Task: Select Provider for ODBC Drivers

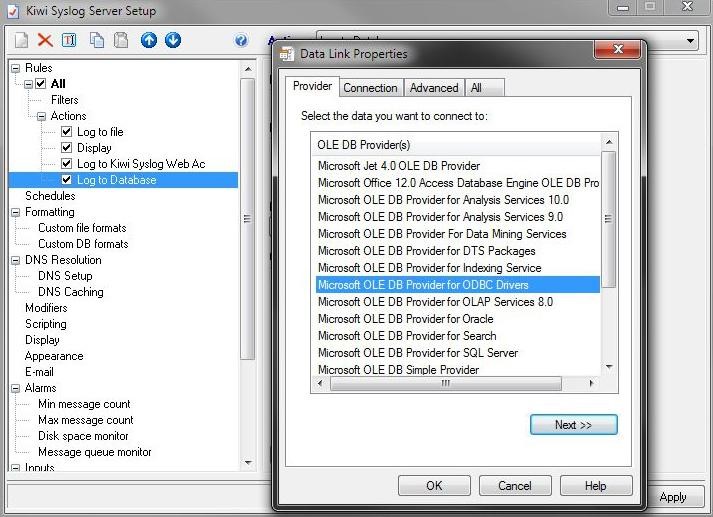Action: tap(457, 285)
